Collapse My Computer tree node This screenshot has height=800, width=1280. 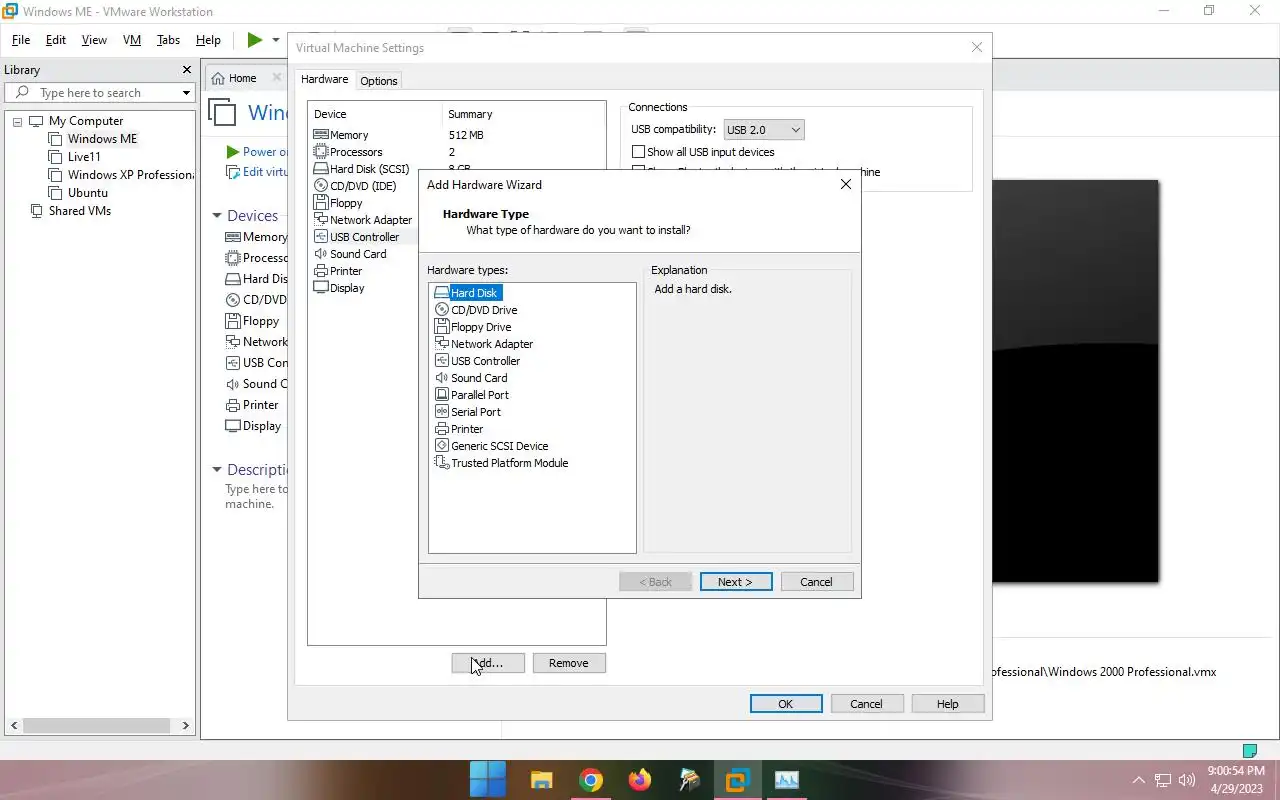(x=17, y=122)
